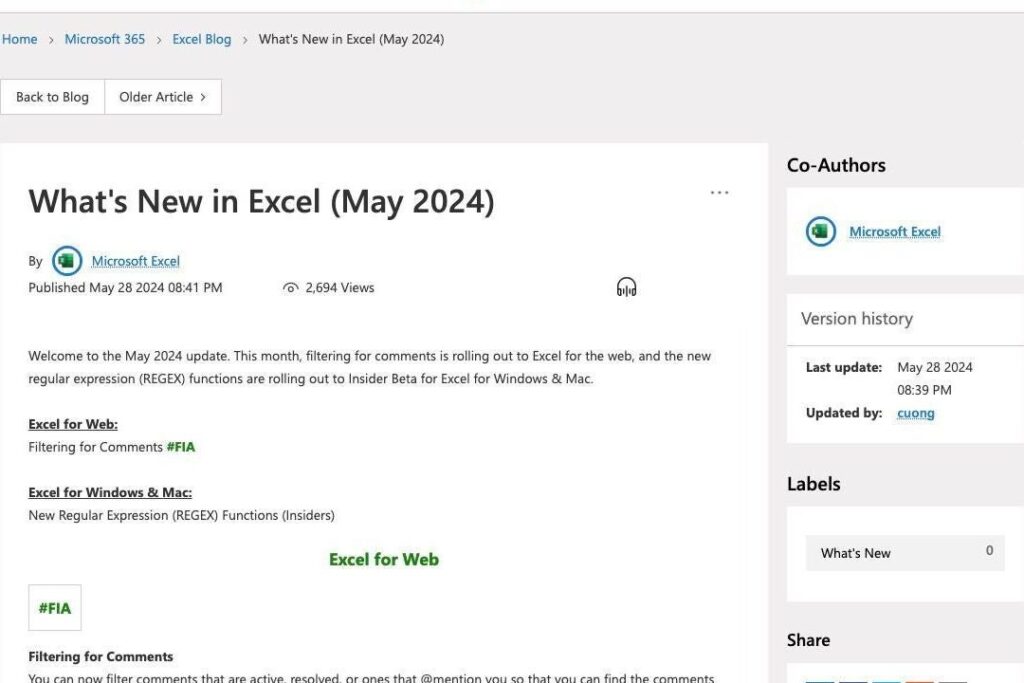
Task: Go to the Home breadcrumb link
Action: coord(20,39)
